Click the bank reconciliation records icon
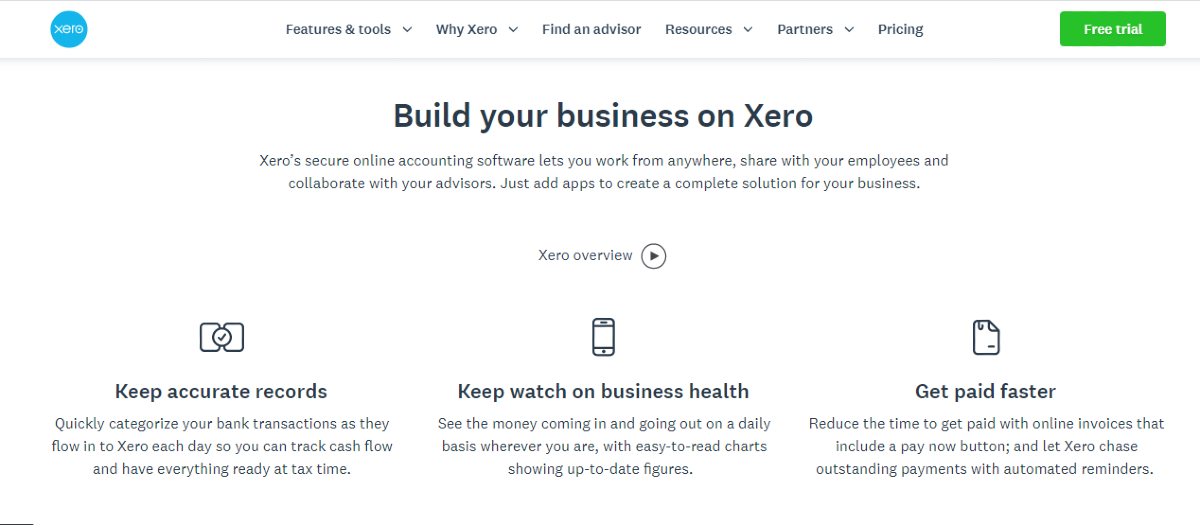 tap(221, 337)
